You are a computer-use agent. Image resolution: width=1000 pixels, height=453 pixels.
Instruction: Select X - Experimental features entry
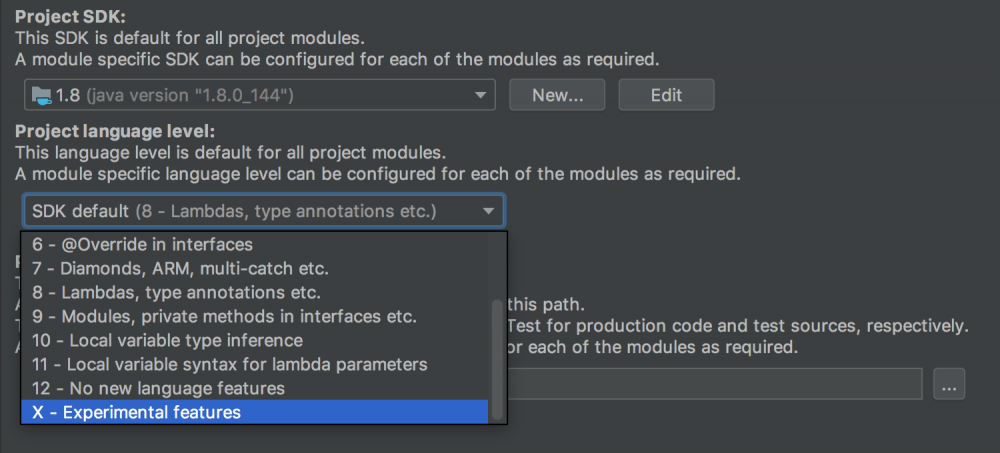(x=136, y=412)
